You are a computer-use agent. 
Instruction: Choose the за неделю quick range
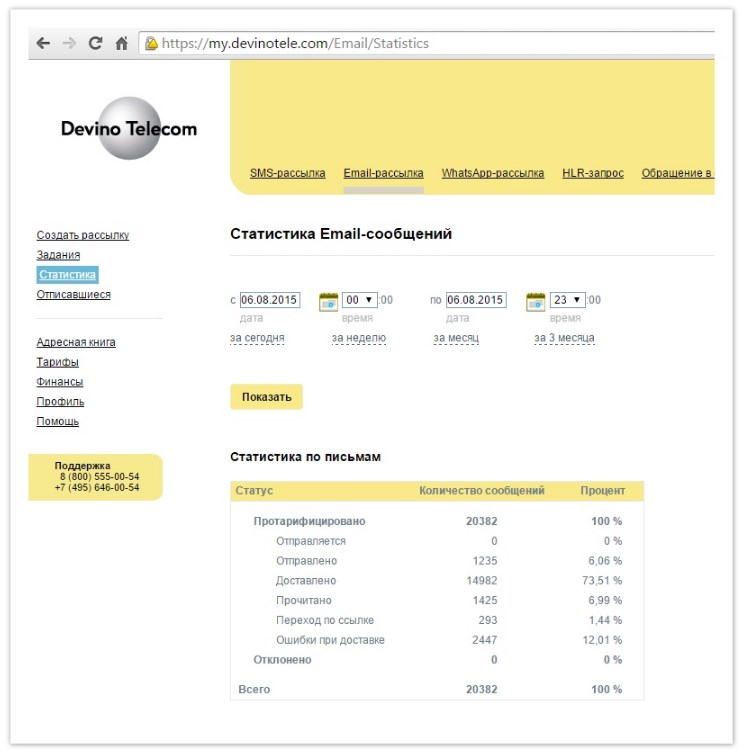[359, 338]
